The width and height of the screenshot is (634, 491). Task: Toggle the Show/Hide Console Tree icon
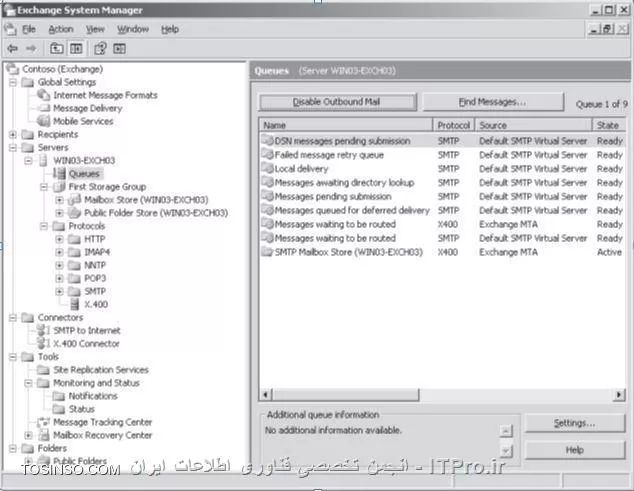point(76,49)
